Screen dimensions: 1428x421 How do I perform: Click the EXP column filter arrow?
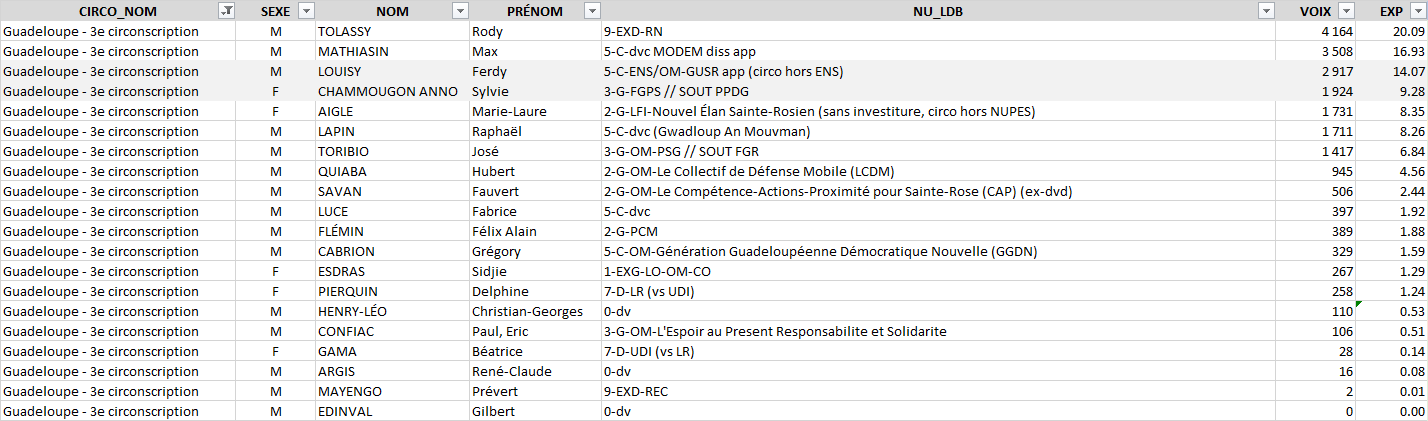click(x=1416, y=11)
